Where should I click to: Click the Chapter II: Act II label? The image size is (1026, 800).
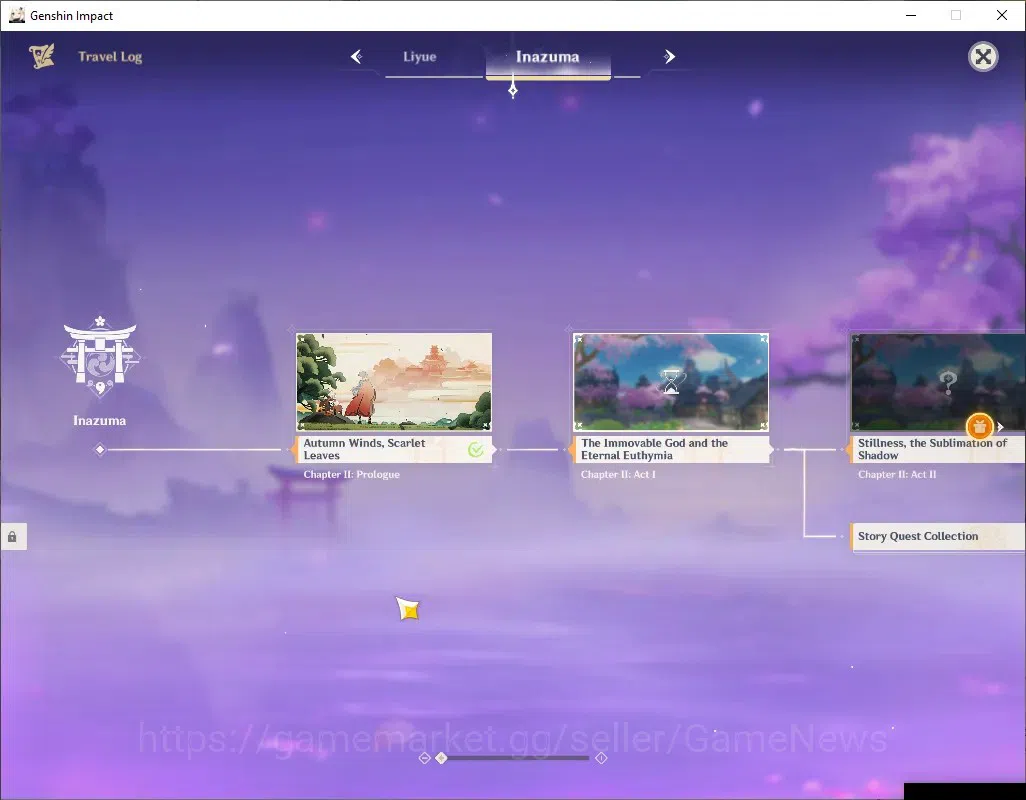pos(896,474)
